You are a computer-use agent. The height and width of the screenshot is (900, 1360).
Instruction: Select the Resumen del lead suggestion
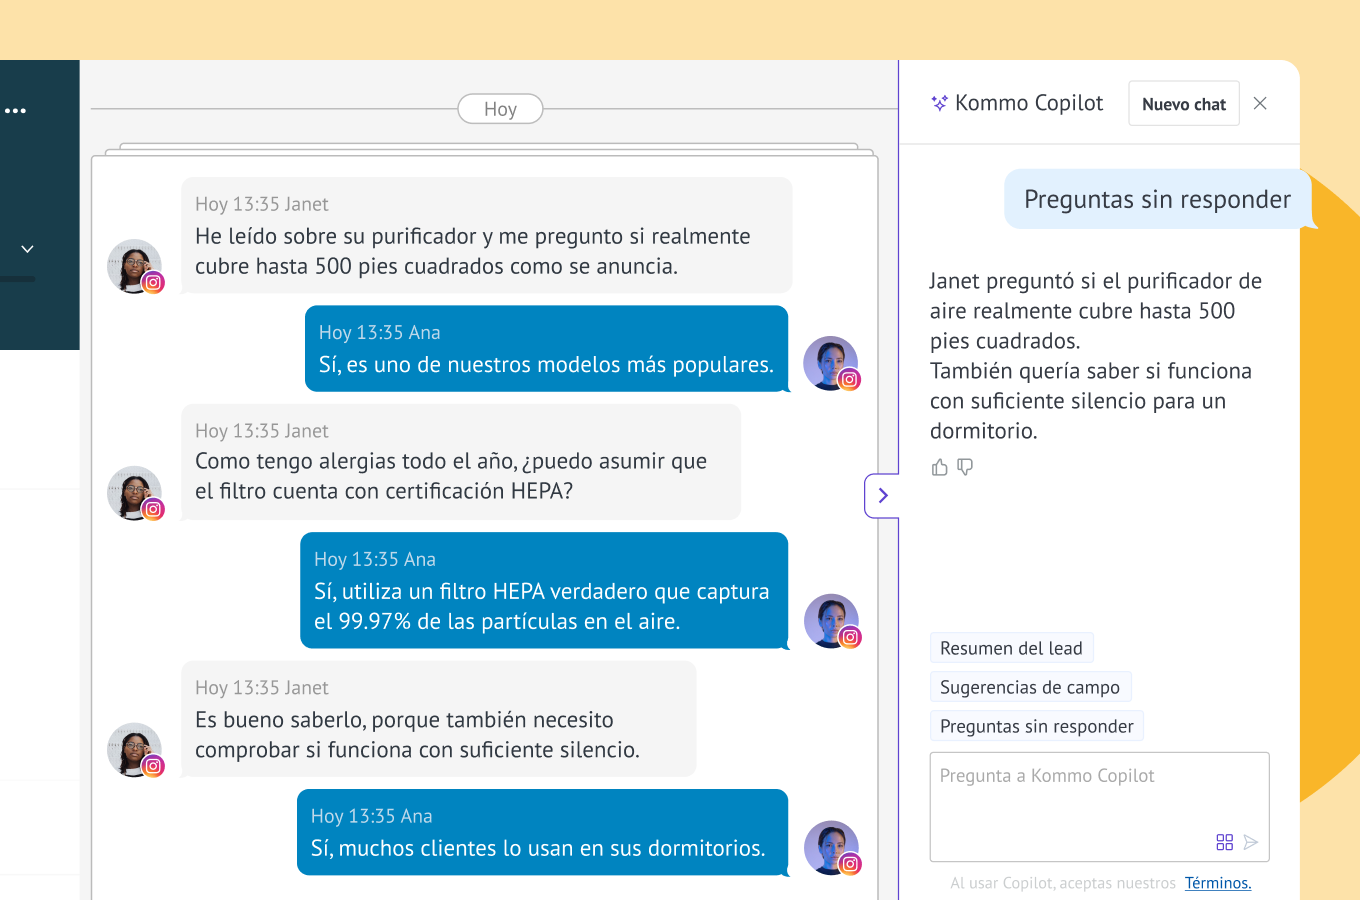[1011, 648]
